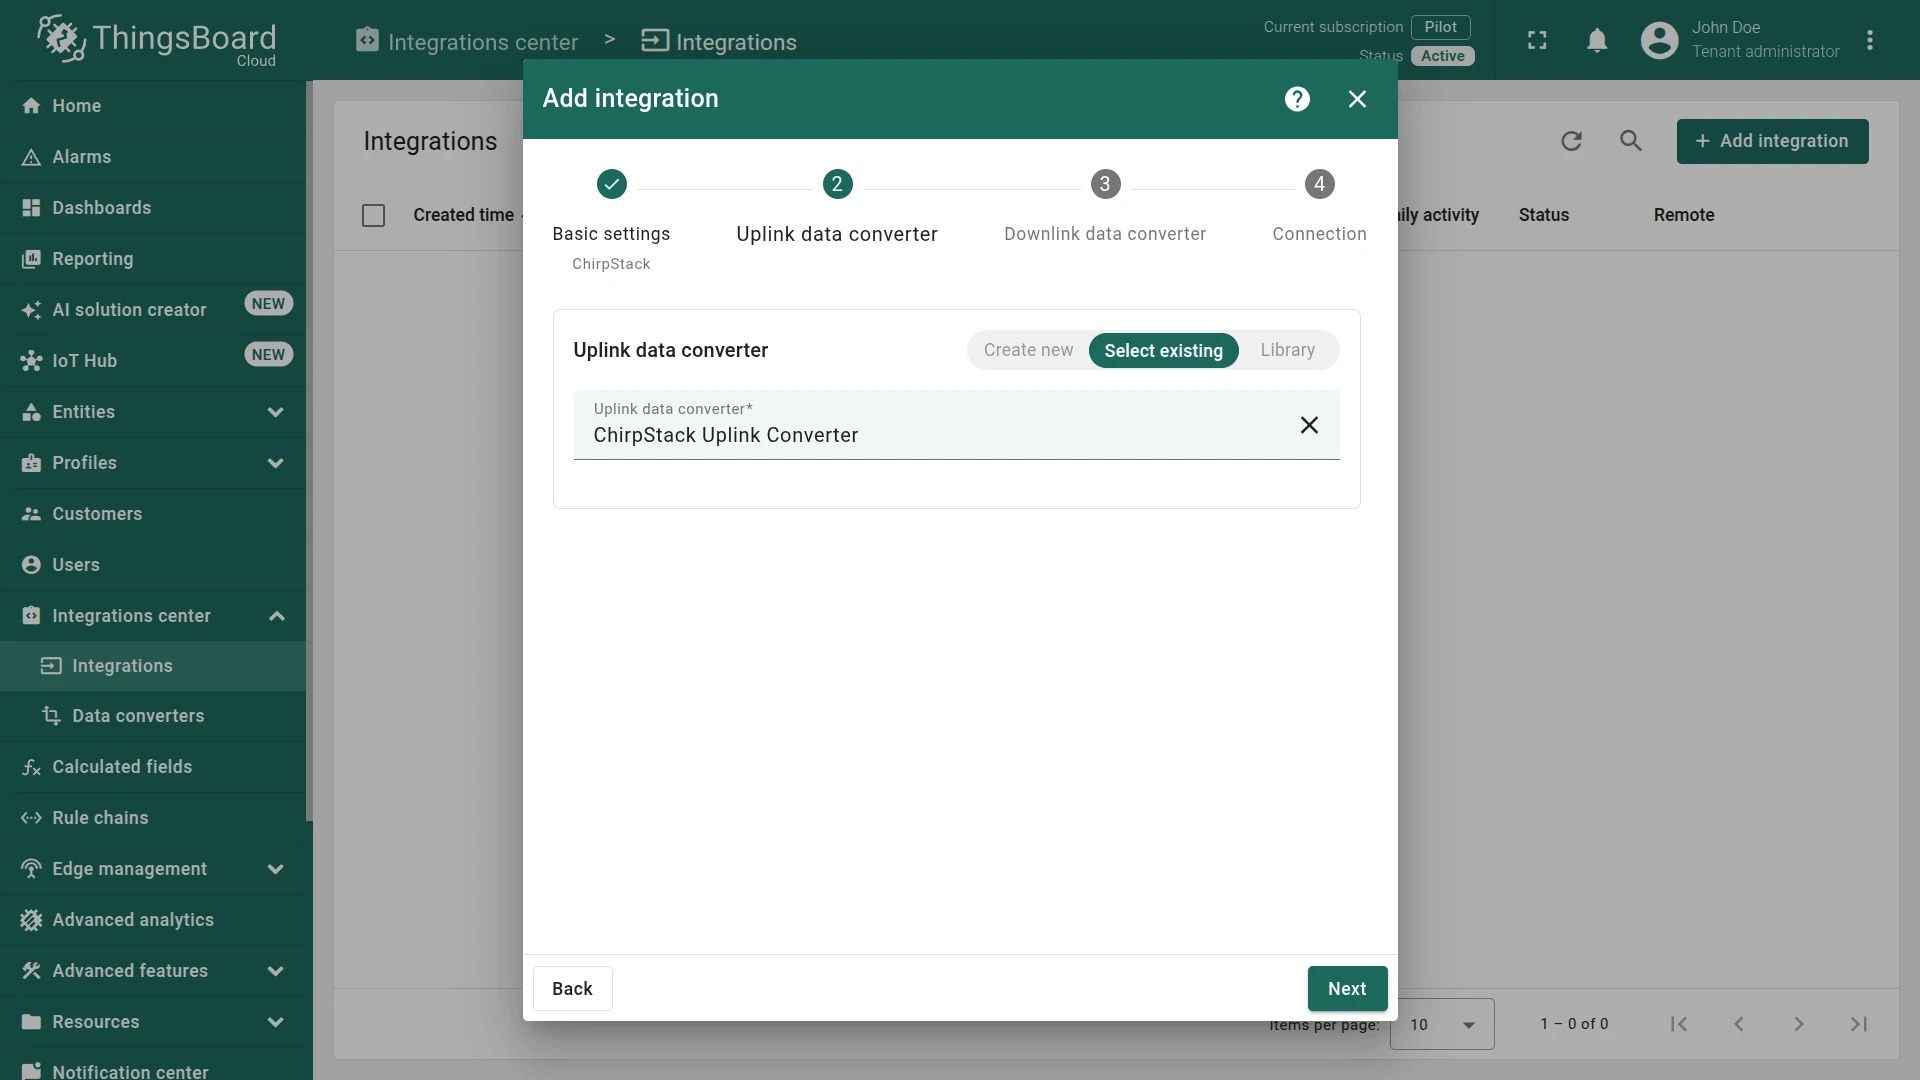Open the help icon in Add integration dialog

(1297, 99)
